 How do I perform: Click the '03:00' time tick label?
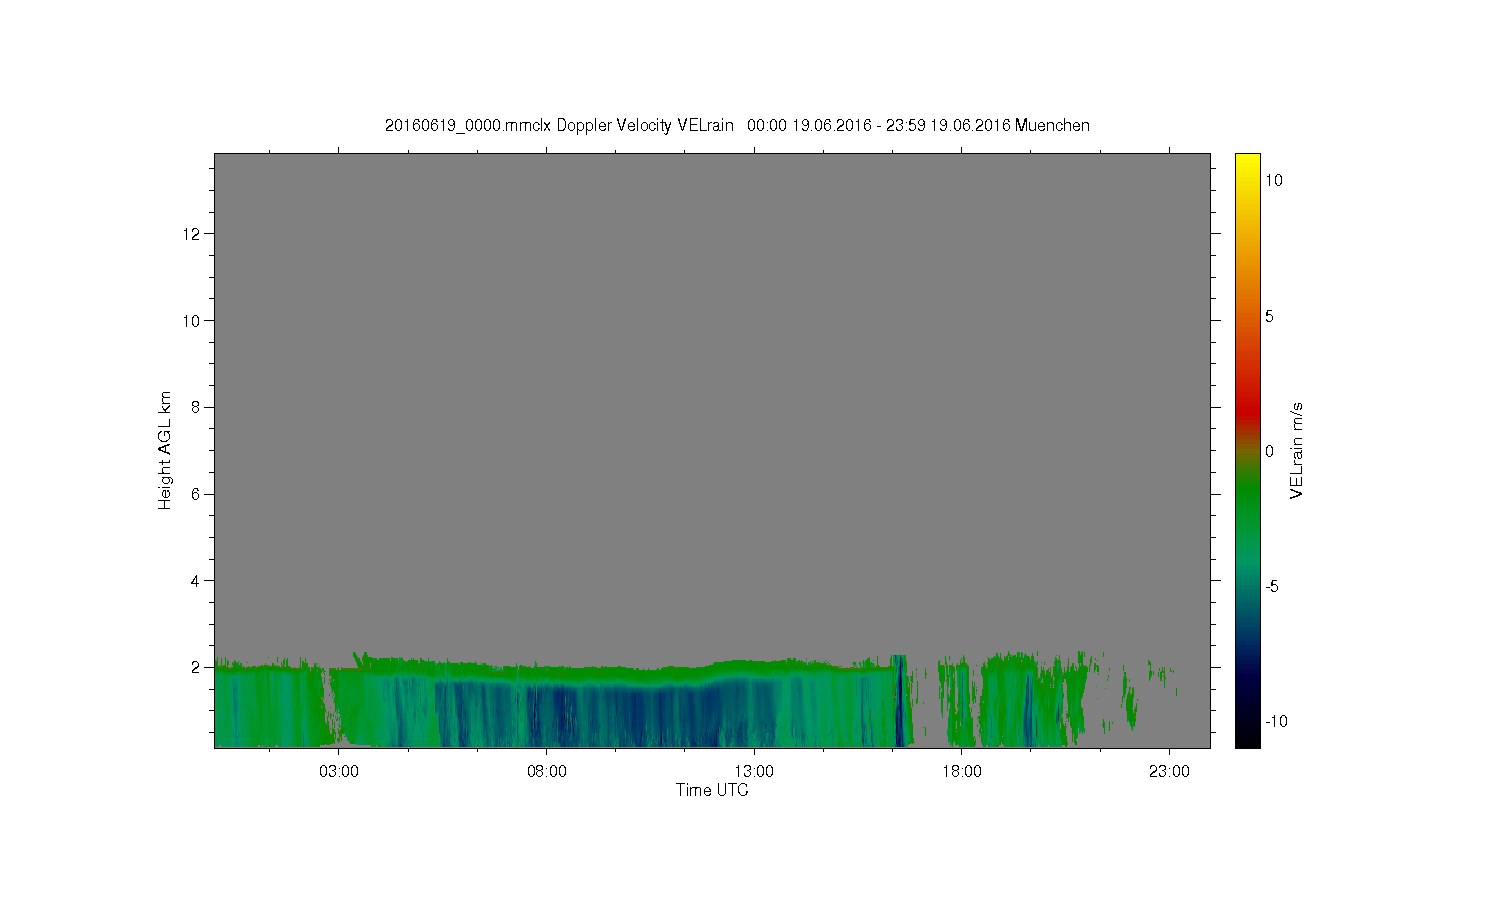coord(339,772)
